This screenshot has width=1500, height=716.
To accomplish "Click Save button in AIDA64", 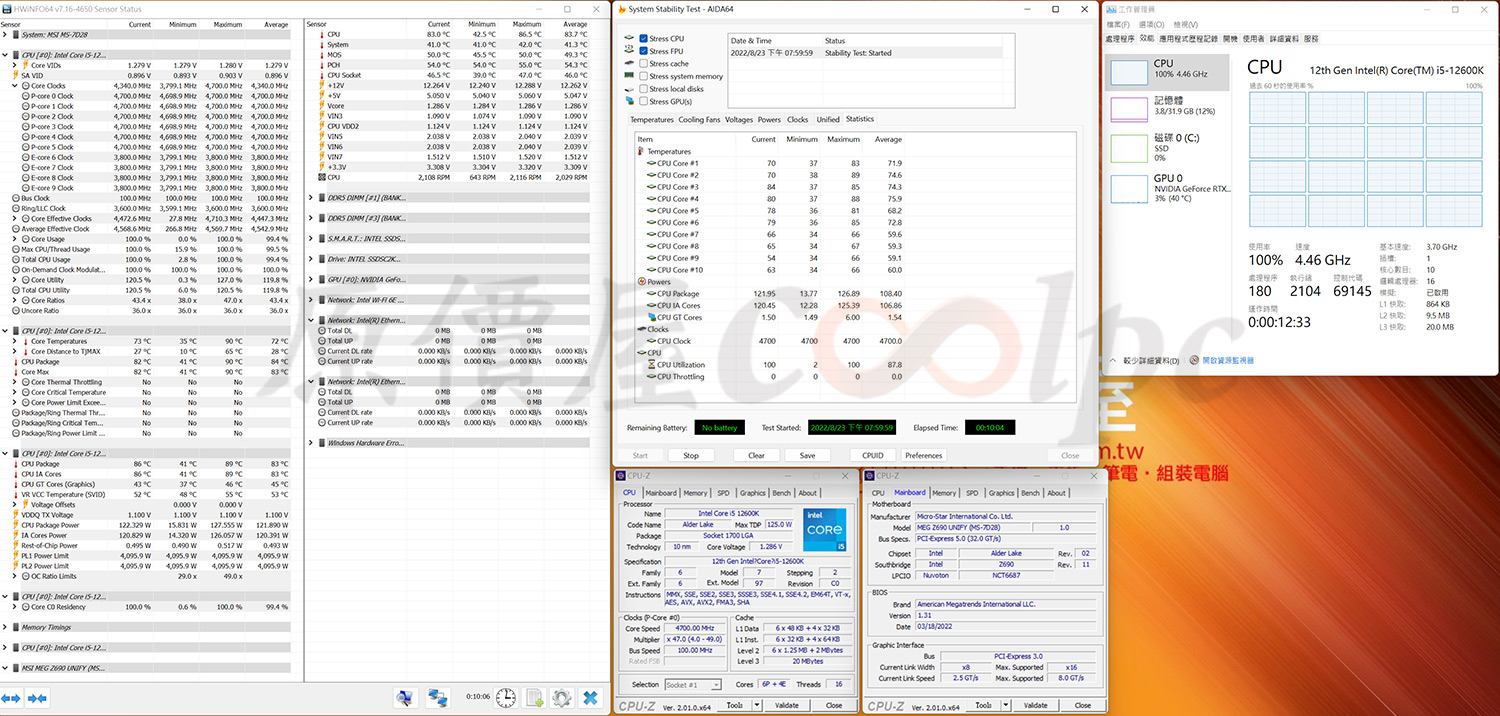I will click(x=807, y=455).
